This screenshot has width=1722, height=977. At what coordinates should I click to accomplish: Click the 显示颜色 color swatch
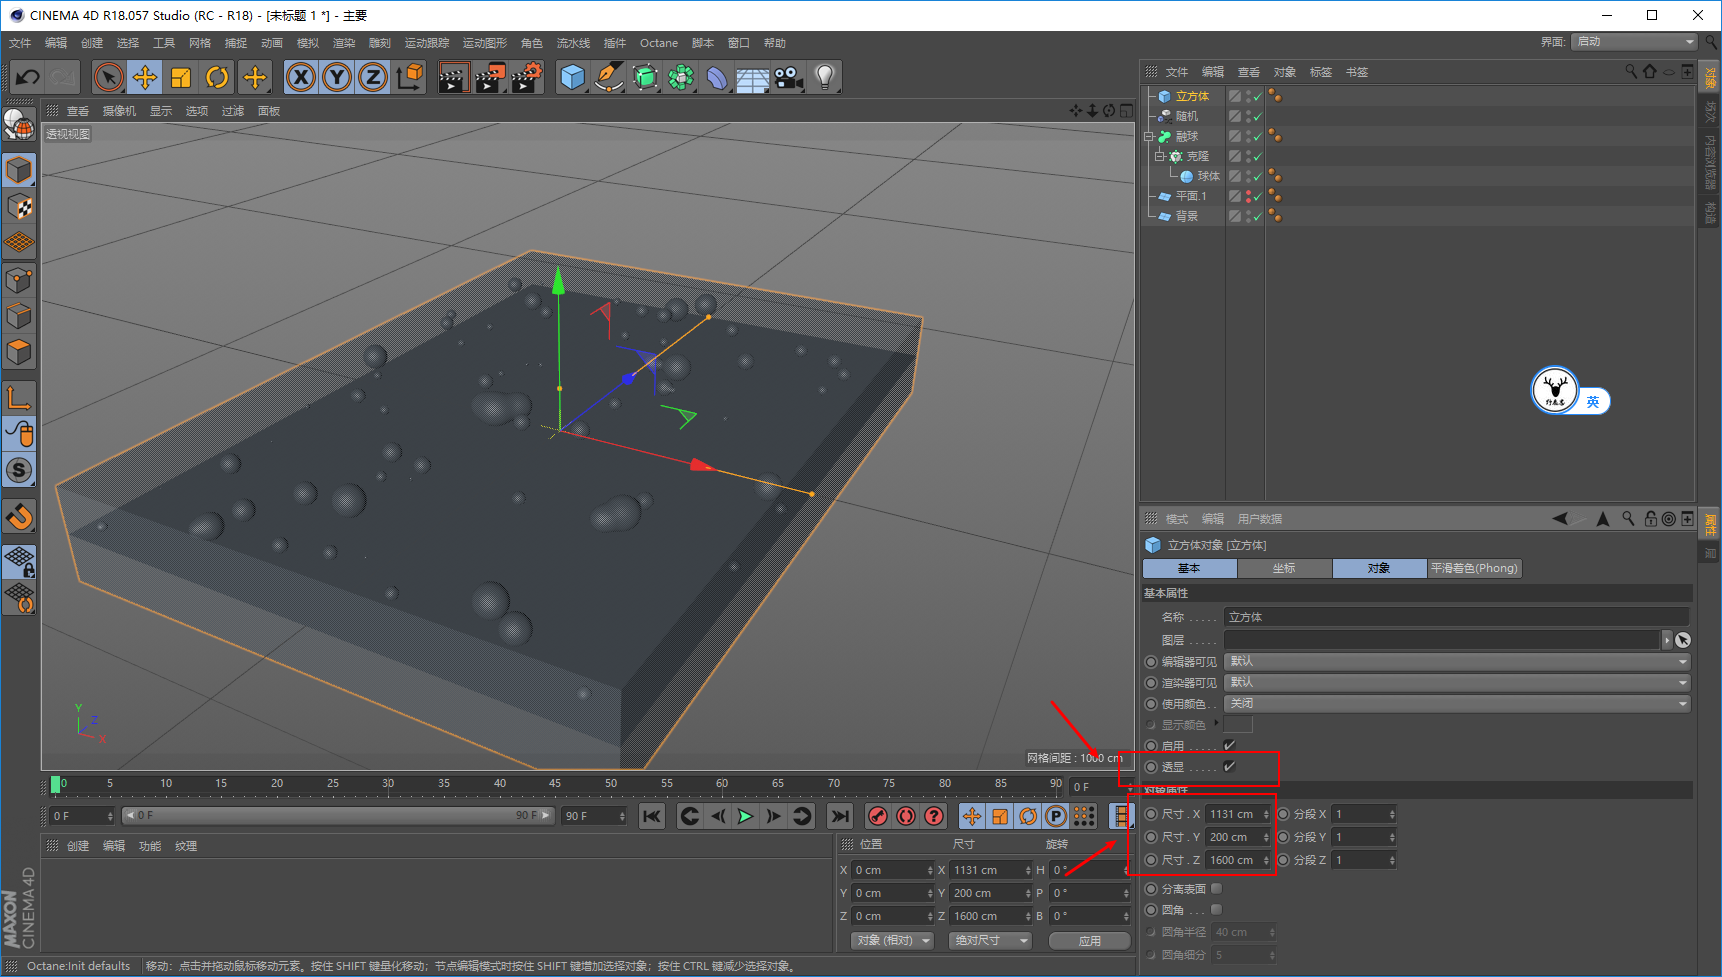coord(1238,724)
